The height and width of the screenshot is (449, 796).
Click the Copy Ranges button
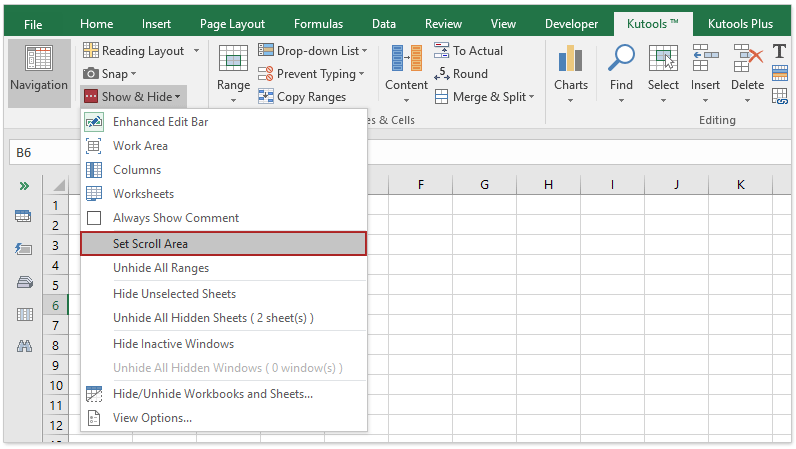point(302,97)
